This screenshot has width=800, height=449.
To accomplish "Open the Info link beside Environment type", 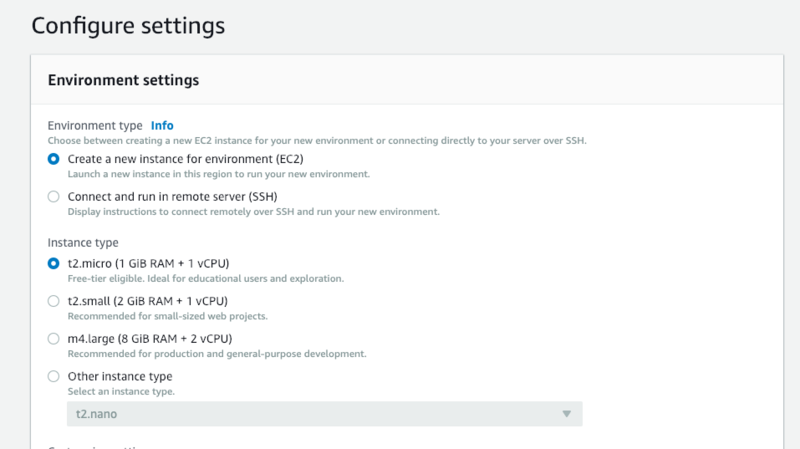I will pyautogui.click(x=162, y=126).
